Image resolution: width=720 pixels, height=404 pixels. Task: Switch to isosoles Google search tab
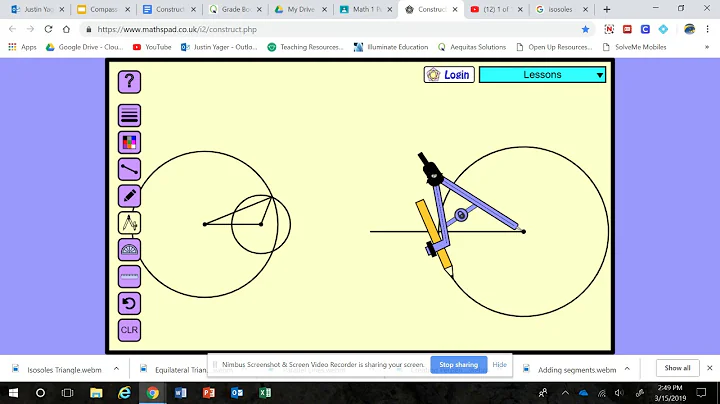[562, 9]
